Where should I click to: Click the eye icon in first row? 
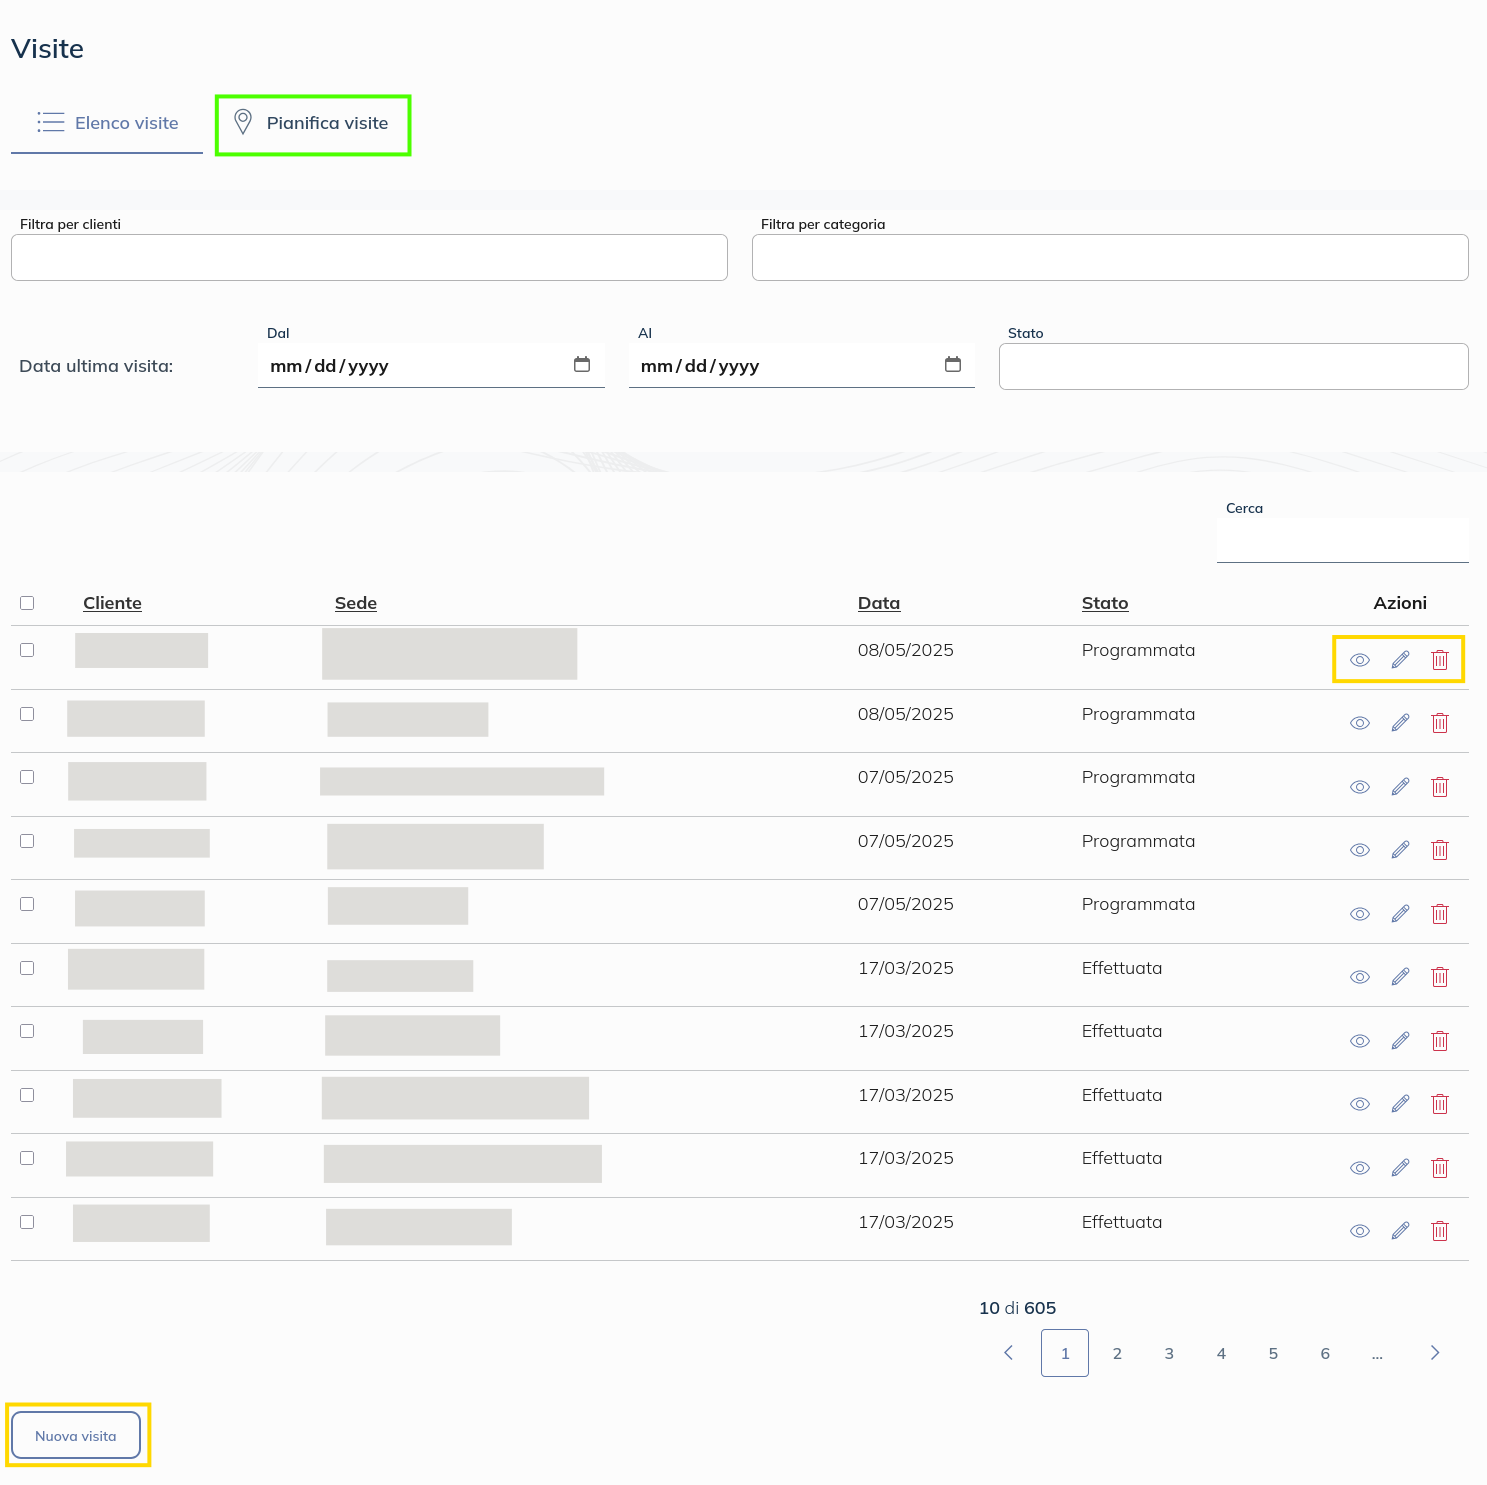pyautogui.click(x=1359, y=660)
